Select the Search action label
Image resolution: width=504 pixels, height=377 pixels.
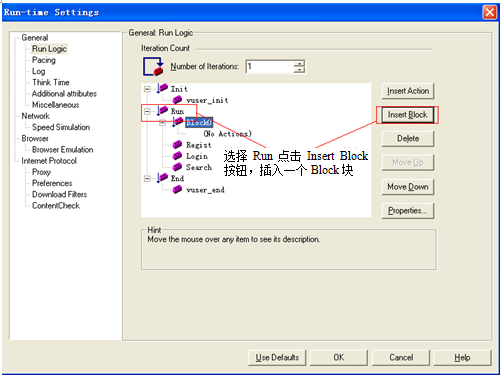tap(199, 167)
